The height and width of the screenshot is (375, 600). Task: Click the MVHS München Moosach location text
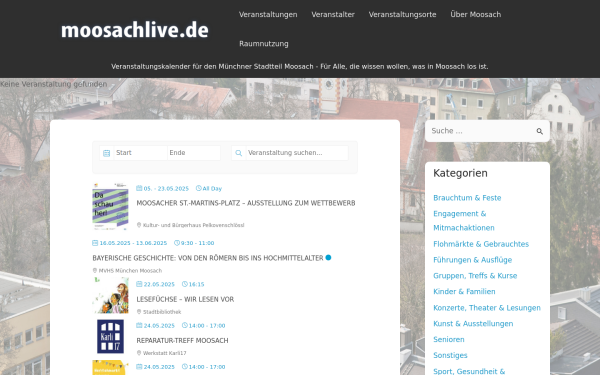130,271
